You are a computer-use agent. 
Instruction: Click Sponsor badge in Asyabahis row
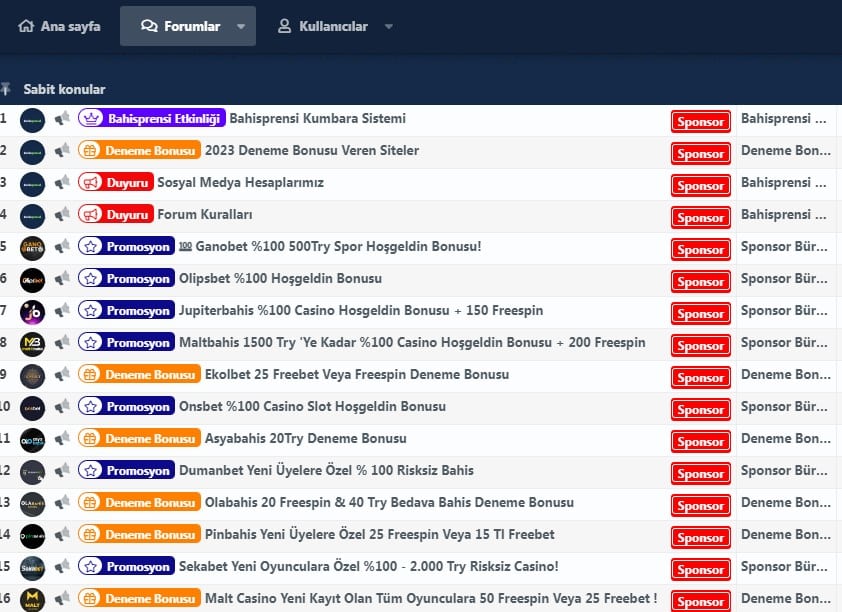(700, 441)
